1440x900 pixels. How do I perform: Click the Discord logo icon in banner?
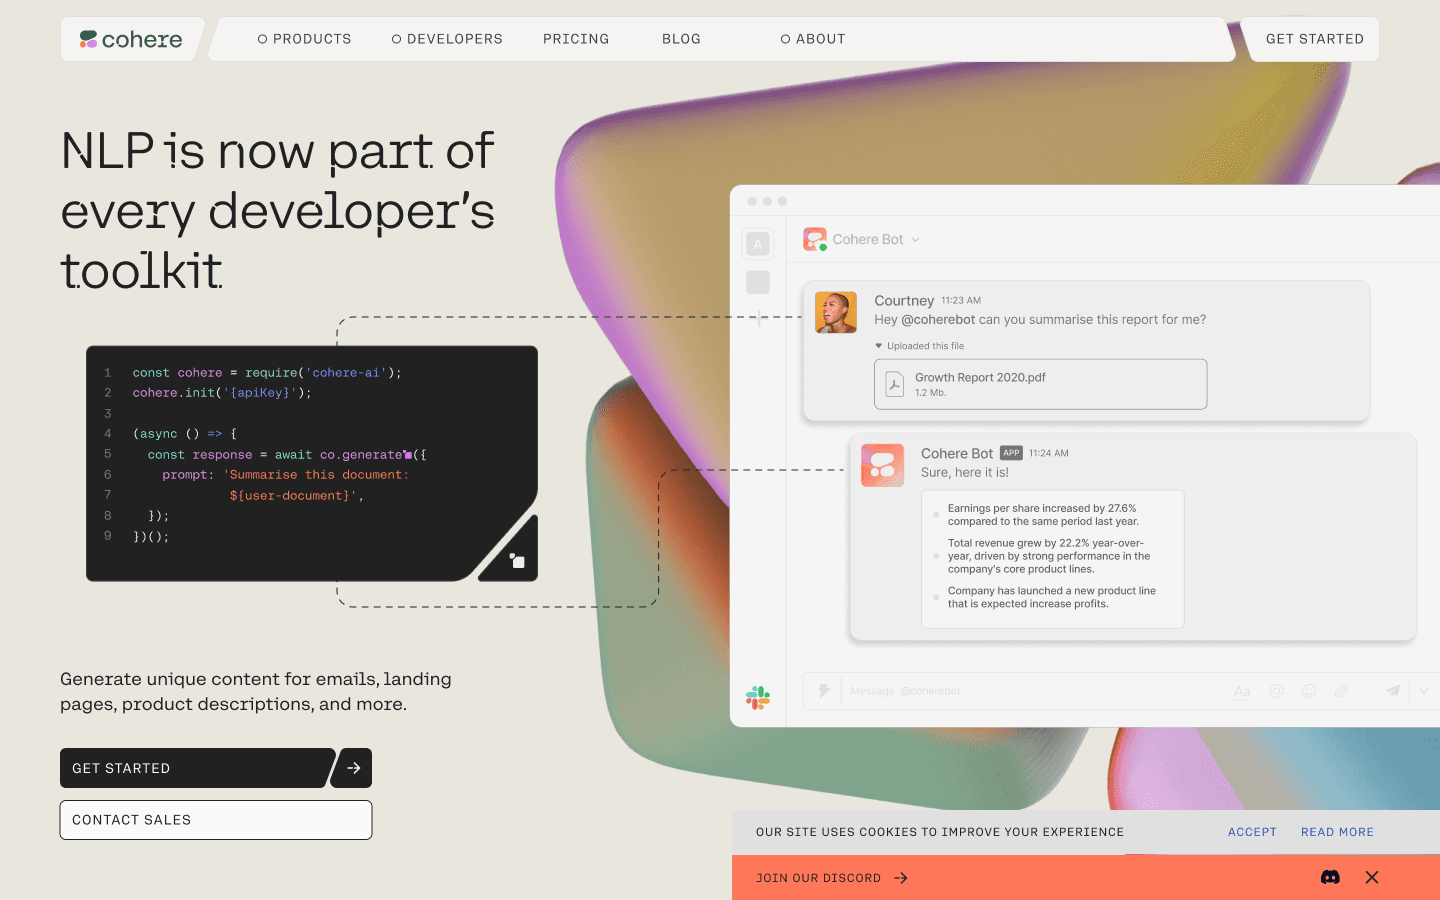click(1330, 877)
